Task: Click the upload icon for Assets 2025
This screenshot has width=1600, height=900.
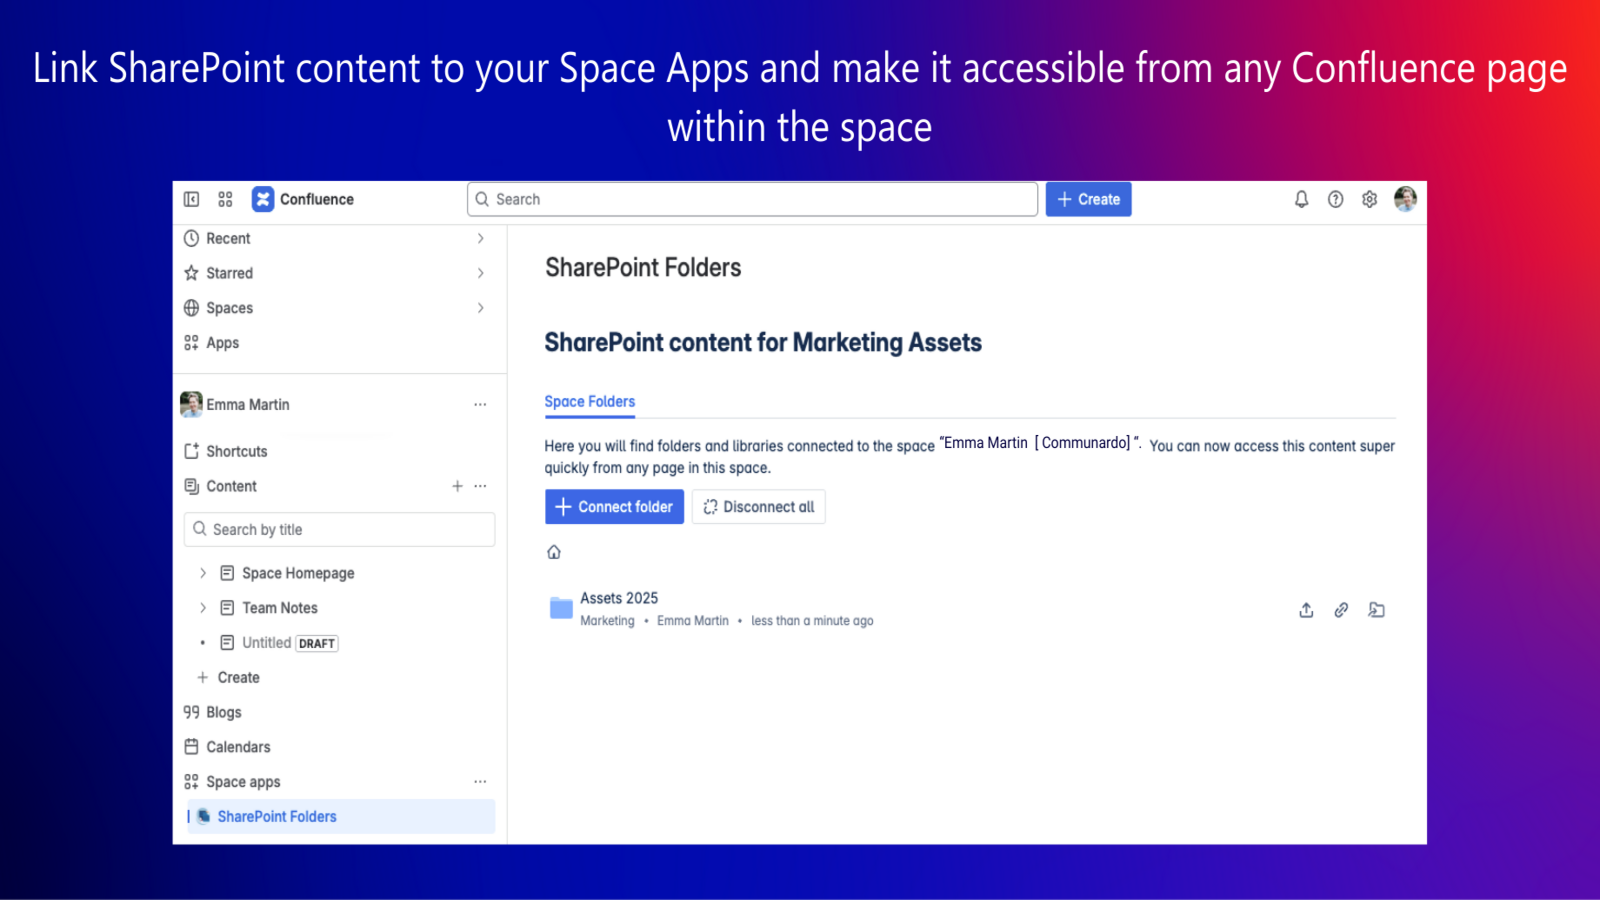Action: pos(1306,610)
